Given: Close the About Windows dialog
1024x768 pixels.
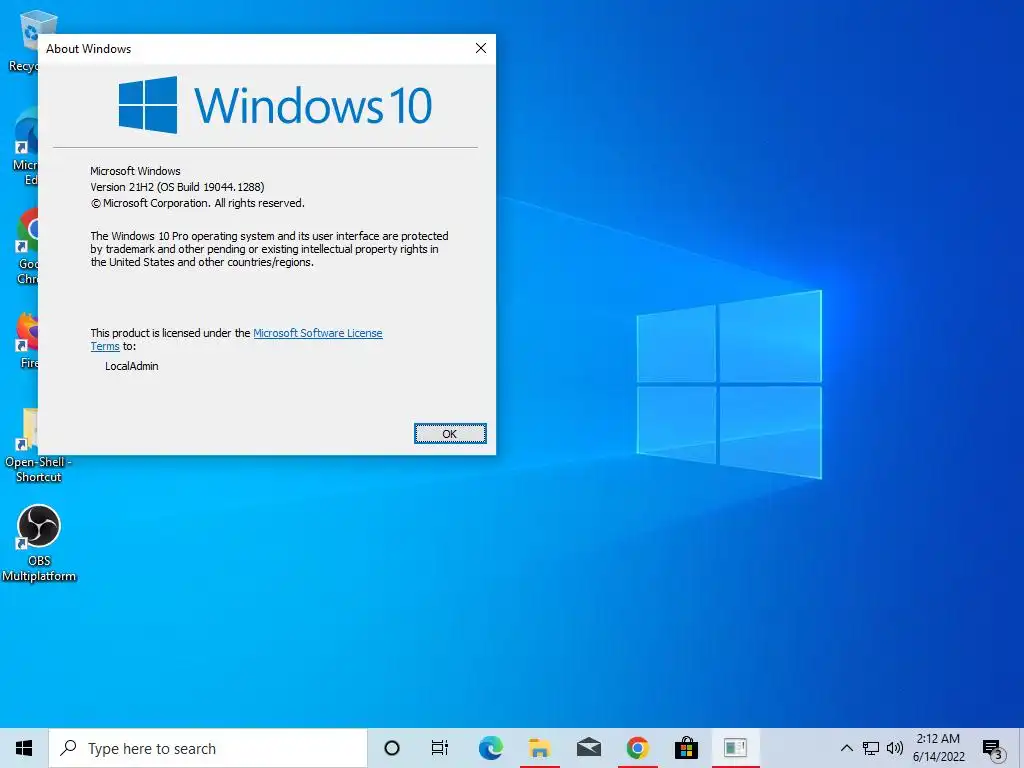Looking at the screenshot, I should coord(481,48).
